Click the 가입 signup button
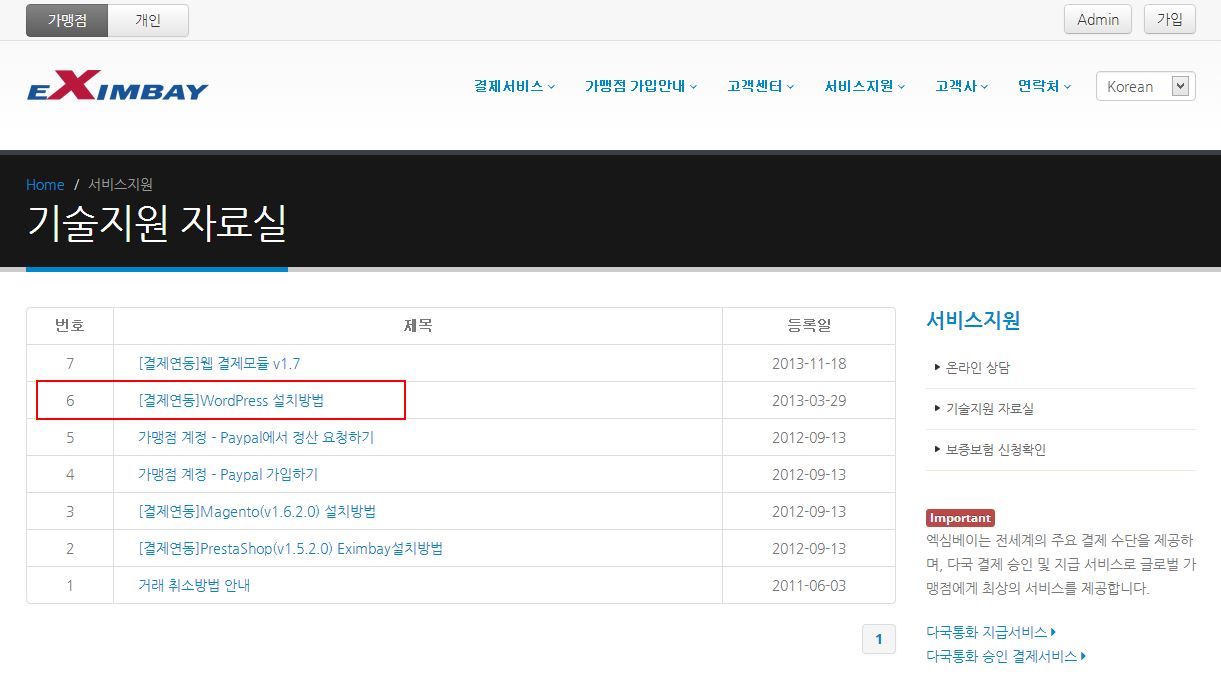This screenshot has width=1221, height=680. (1169, 19)
